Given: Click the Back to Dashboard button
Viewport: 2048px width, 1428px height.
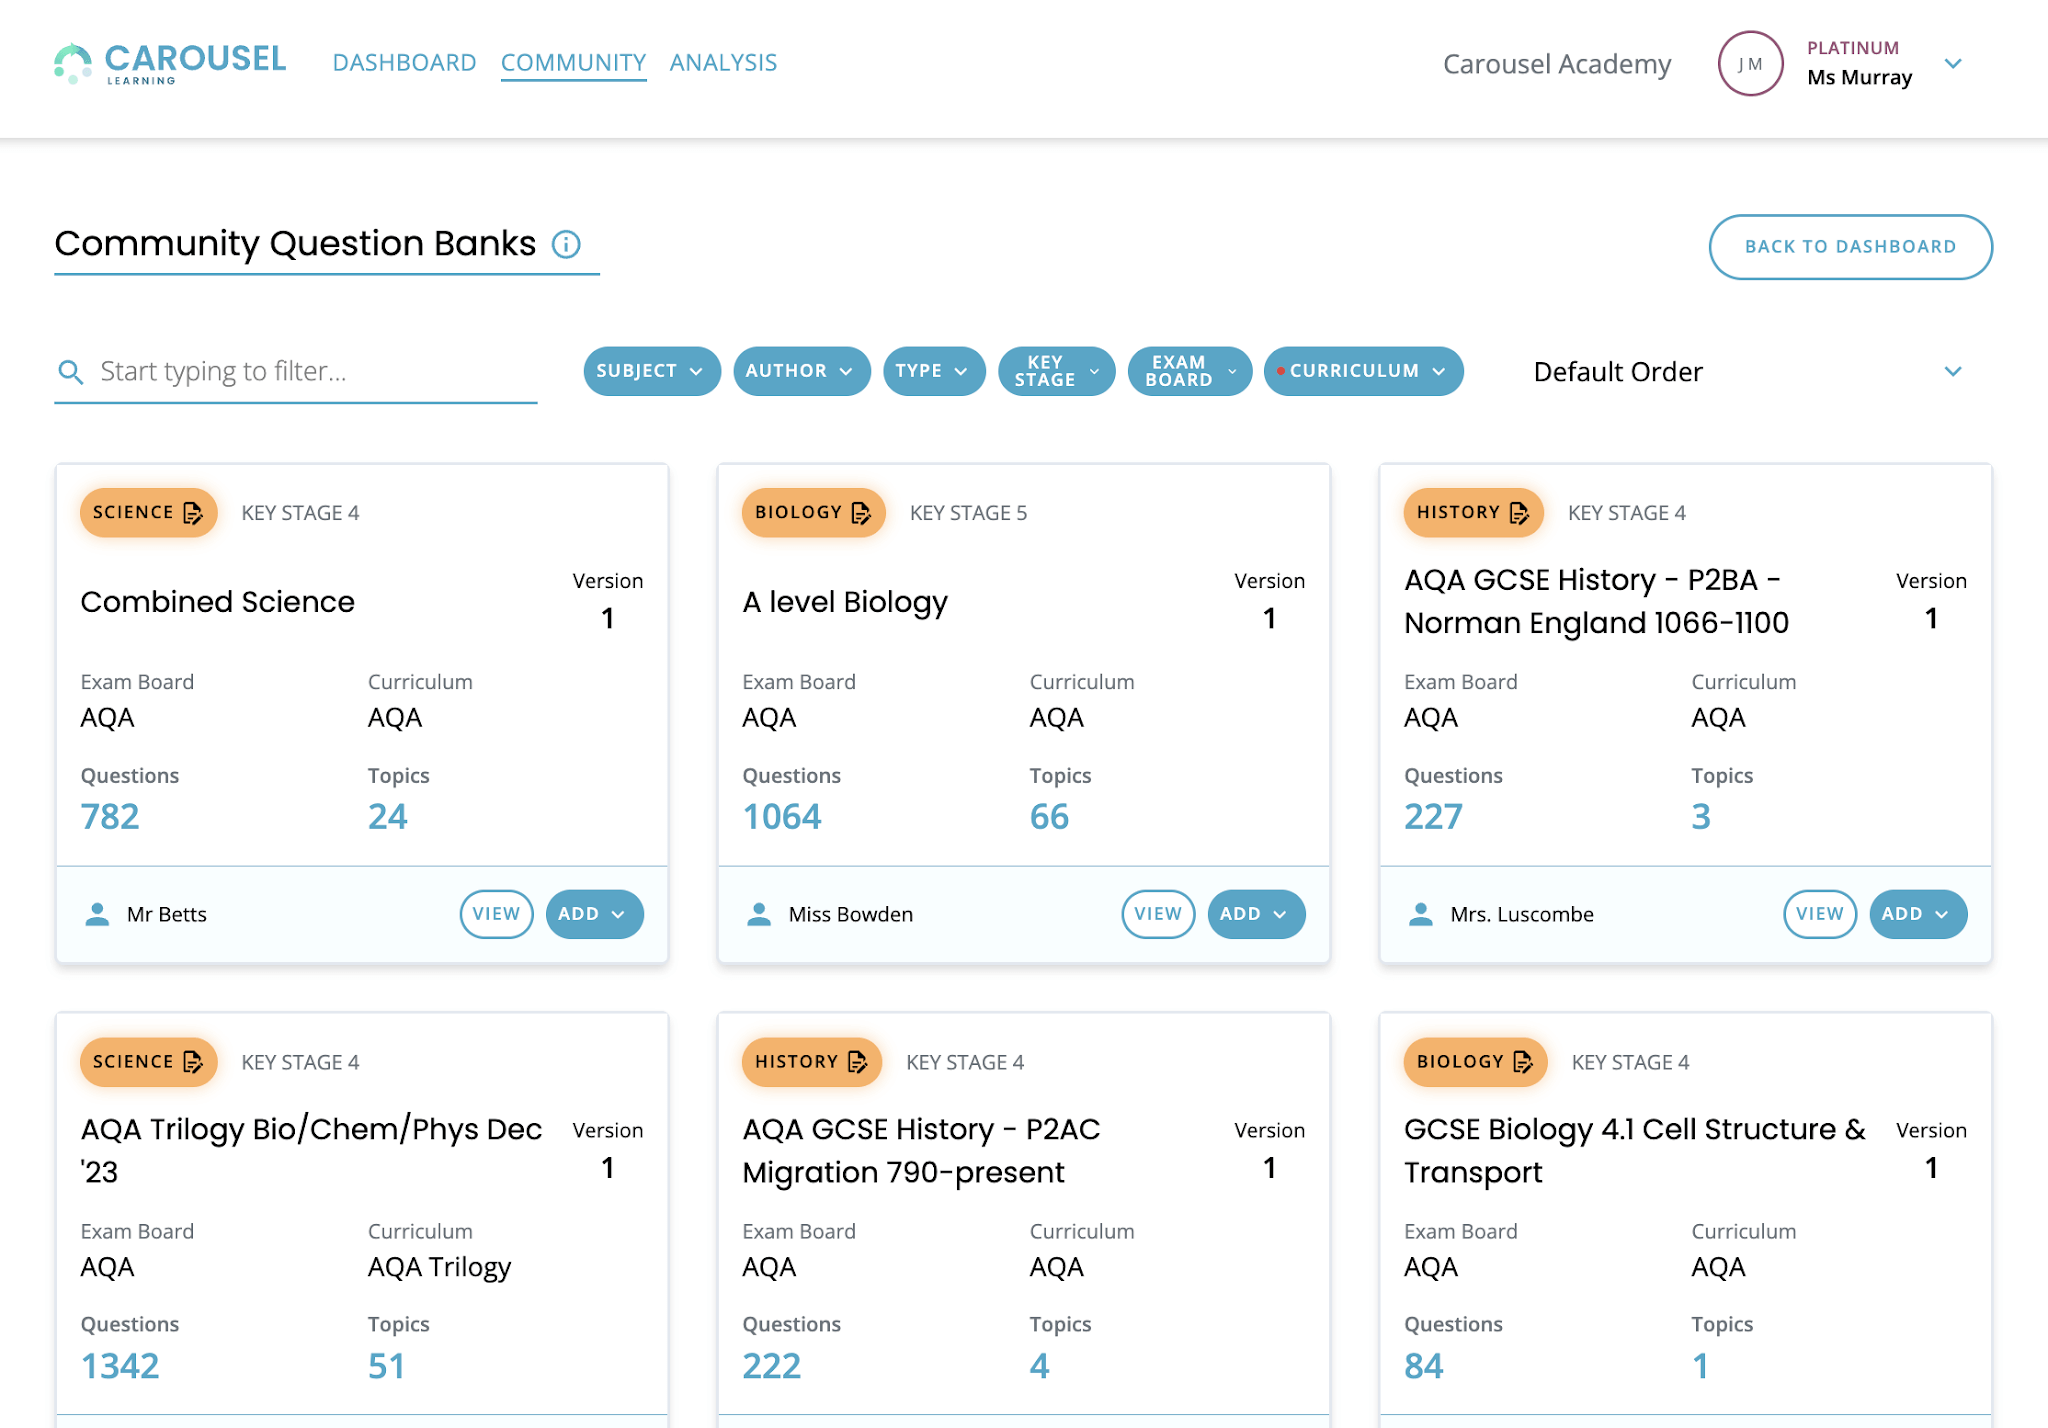Looking at the screenshot, I should pyautogui.click(x=1850, y=246).
